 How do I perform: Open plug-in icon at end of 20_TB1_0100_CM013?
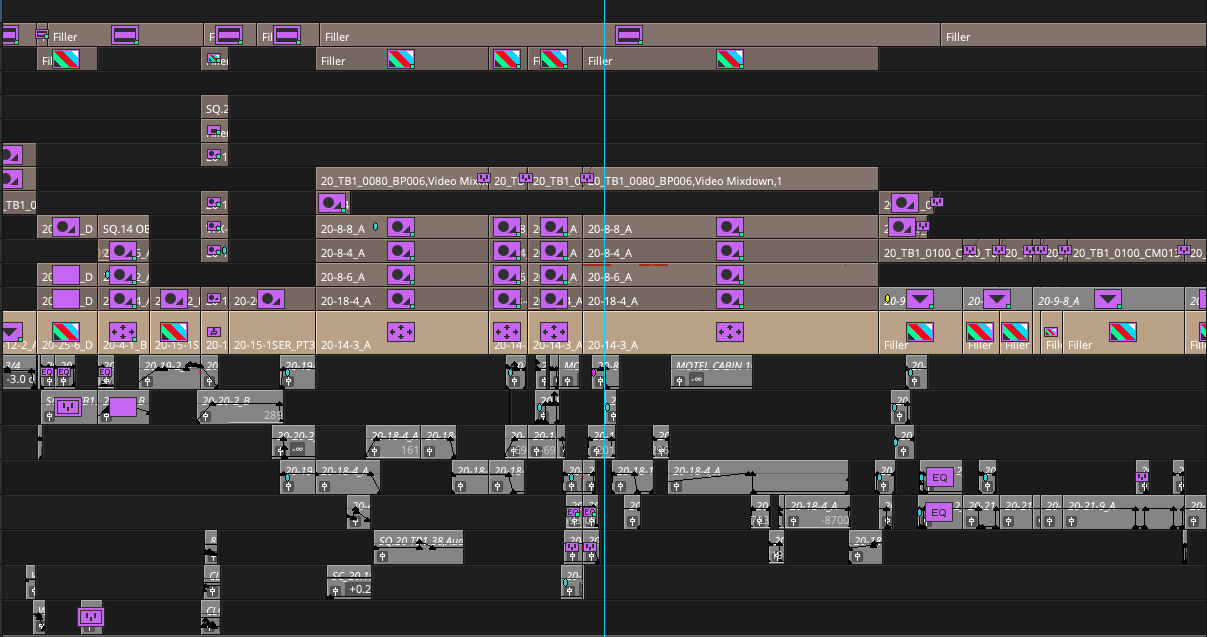point(1185,249)
